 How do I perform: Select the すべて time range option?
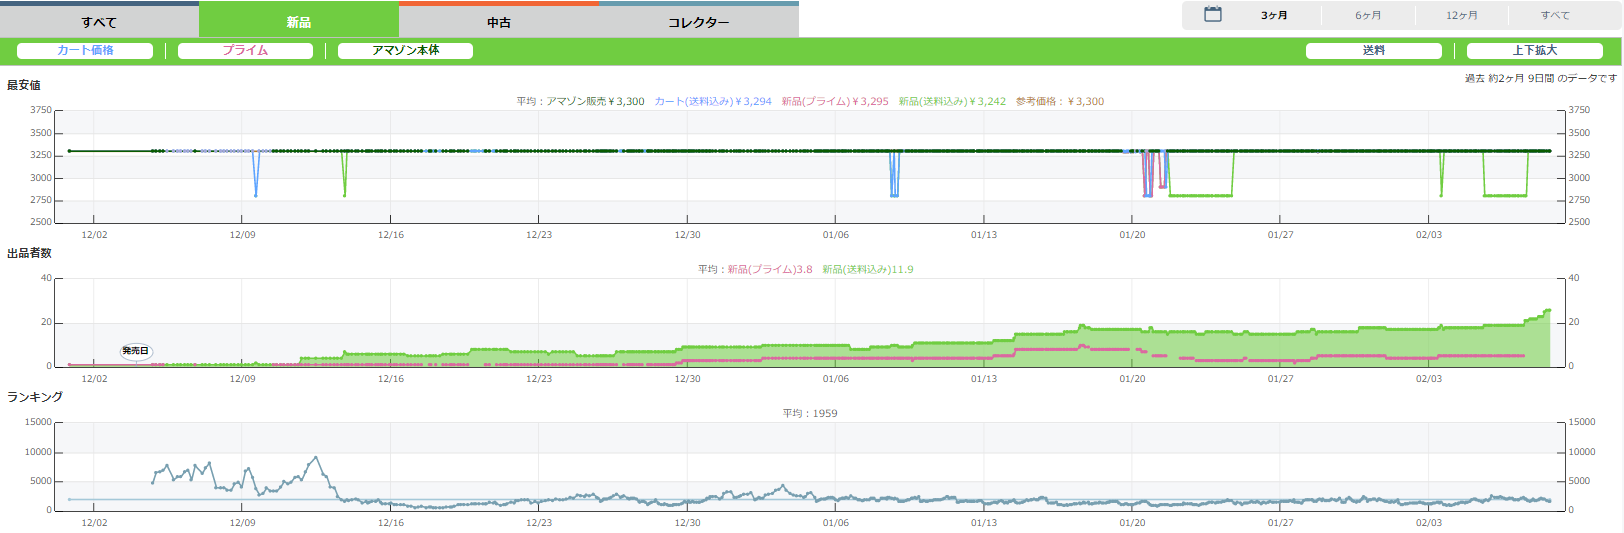1554,15
